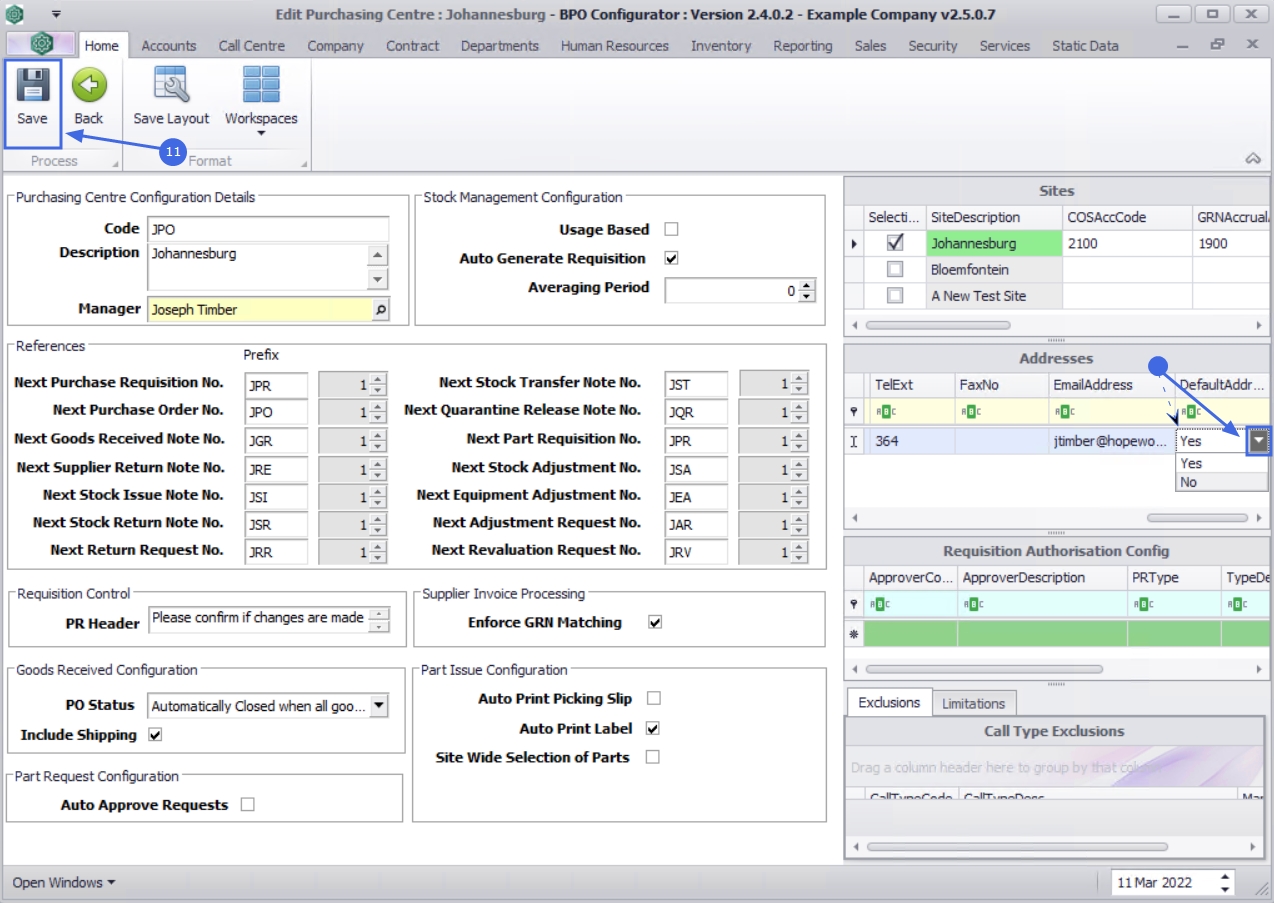The width and height of the screenshot is (1274, 903).
Task: Click the TelExt column filter icon
Action: pyautogui.click(x=884, y=410)
